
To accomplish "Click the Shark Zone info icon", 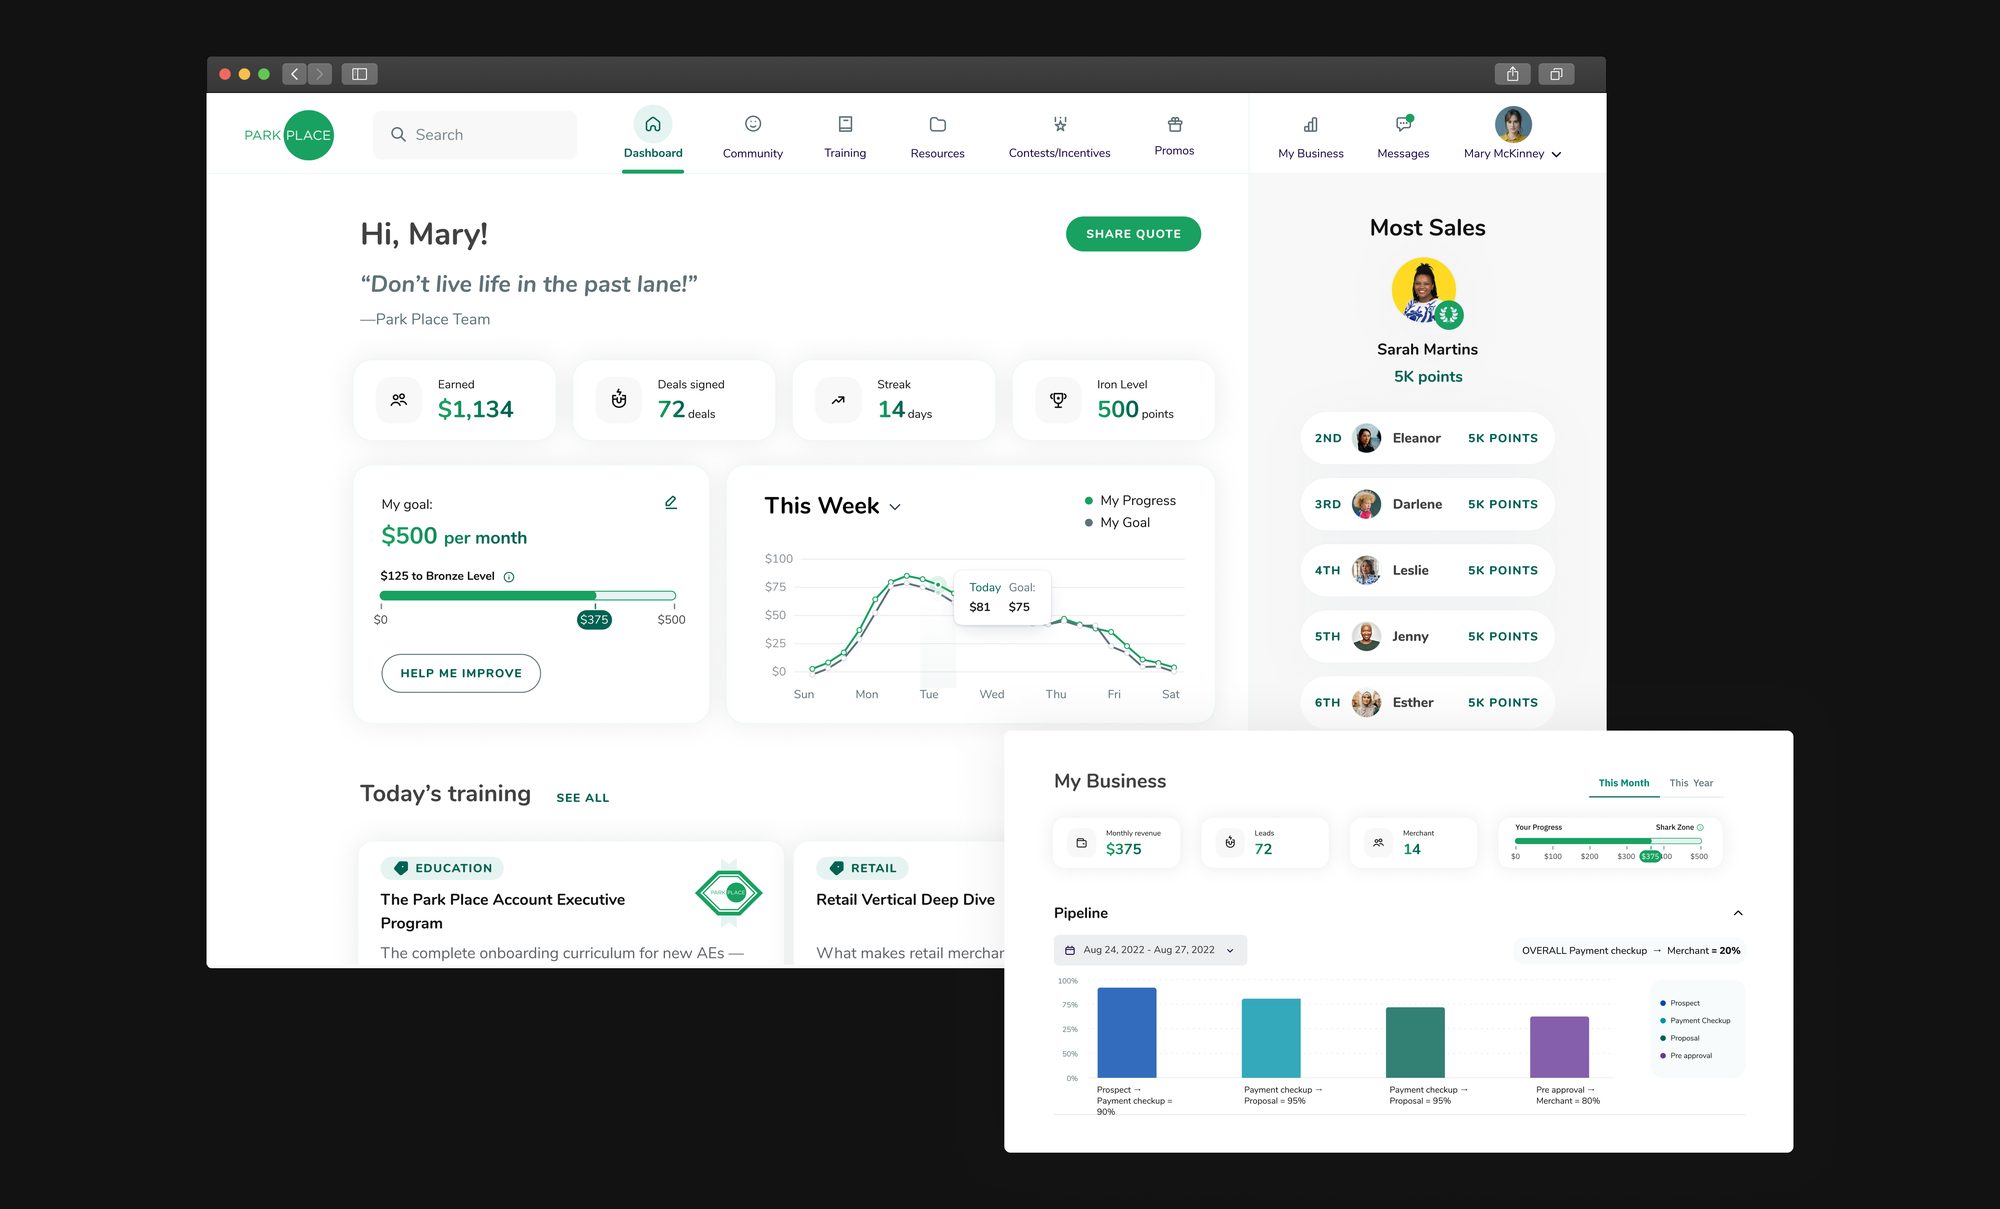I will (1700, 827).
